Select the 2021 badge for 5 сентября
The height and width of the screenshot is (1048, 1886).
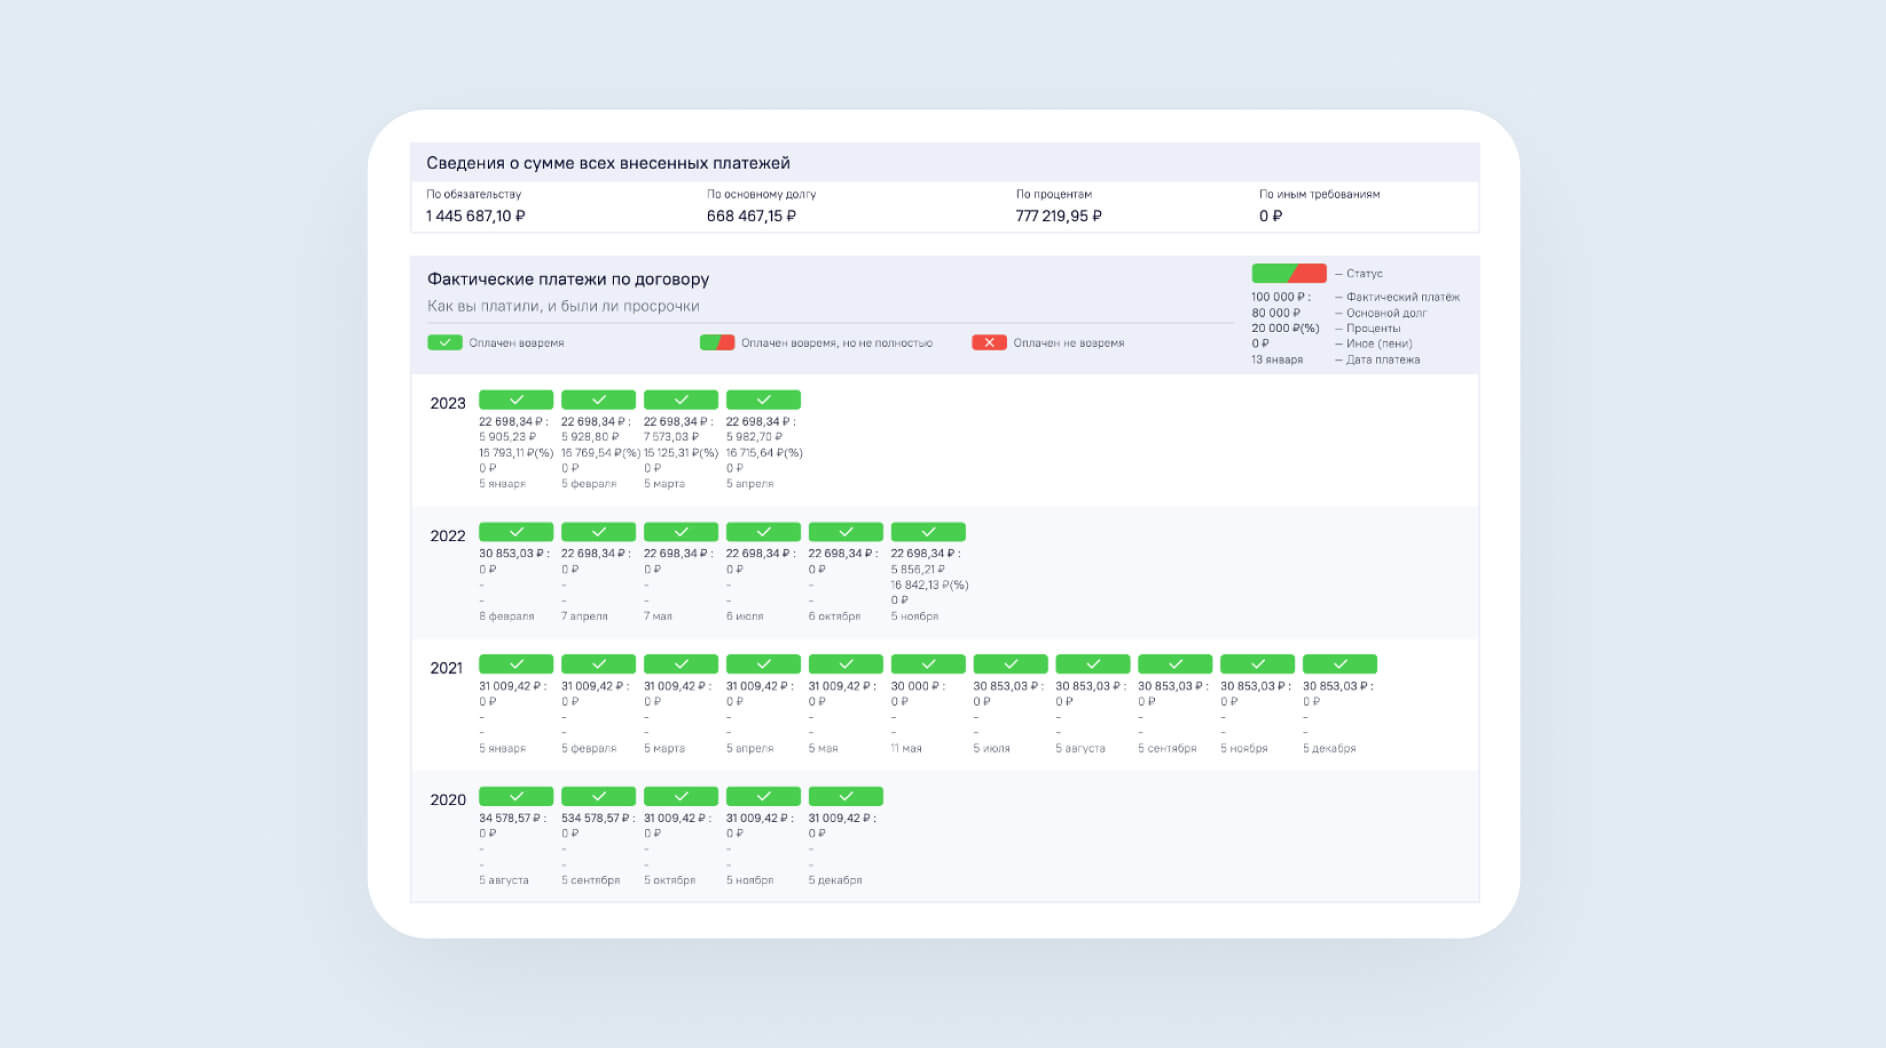(1175, 664)
